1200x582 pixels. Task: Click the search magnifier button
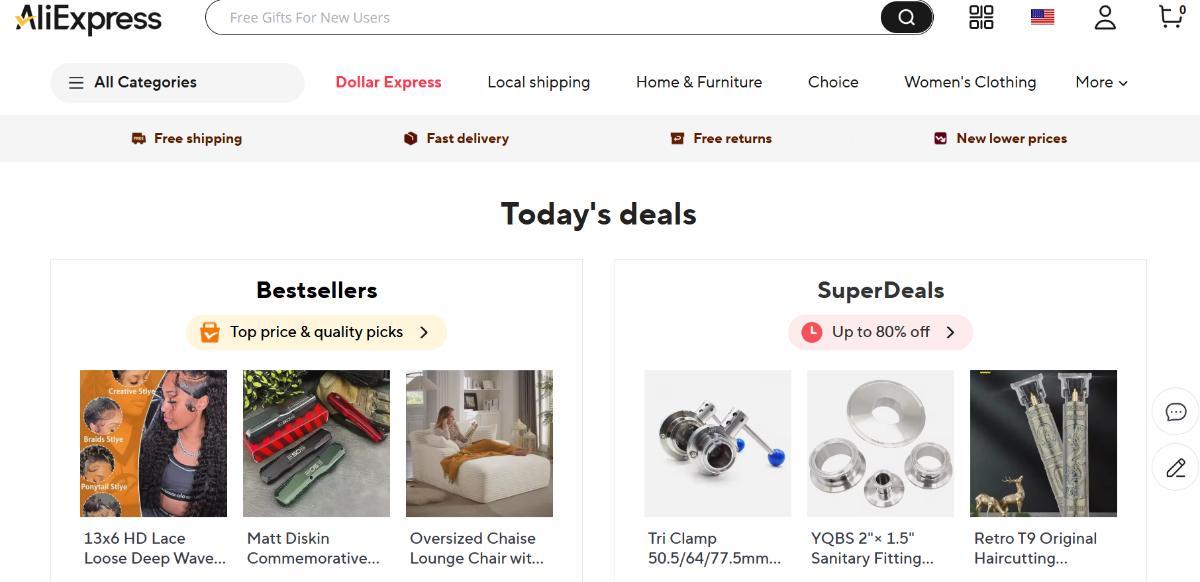pyautogui.click(x=906, y=17)
